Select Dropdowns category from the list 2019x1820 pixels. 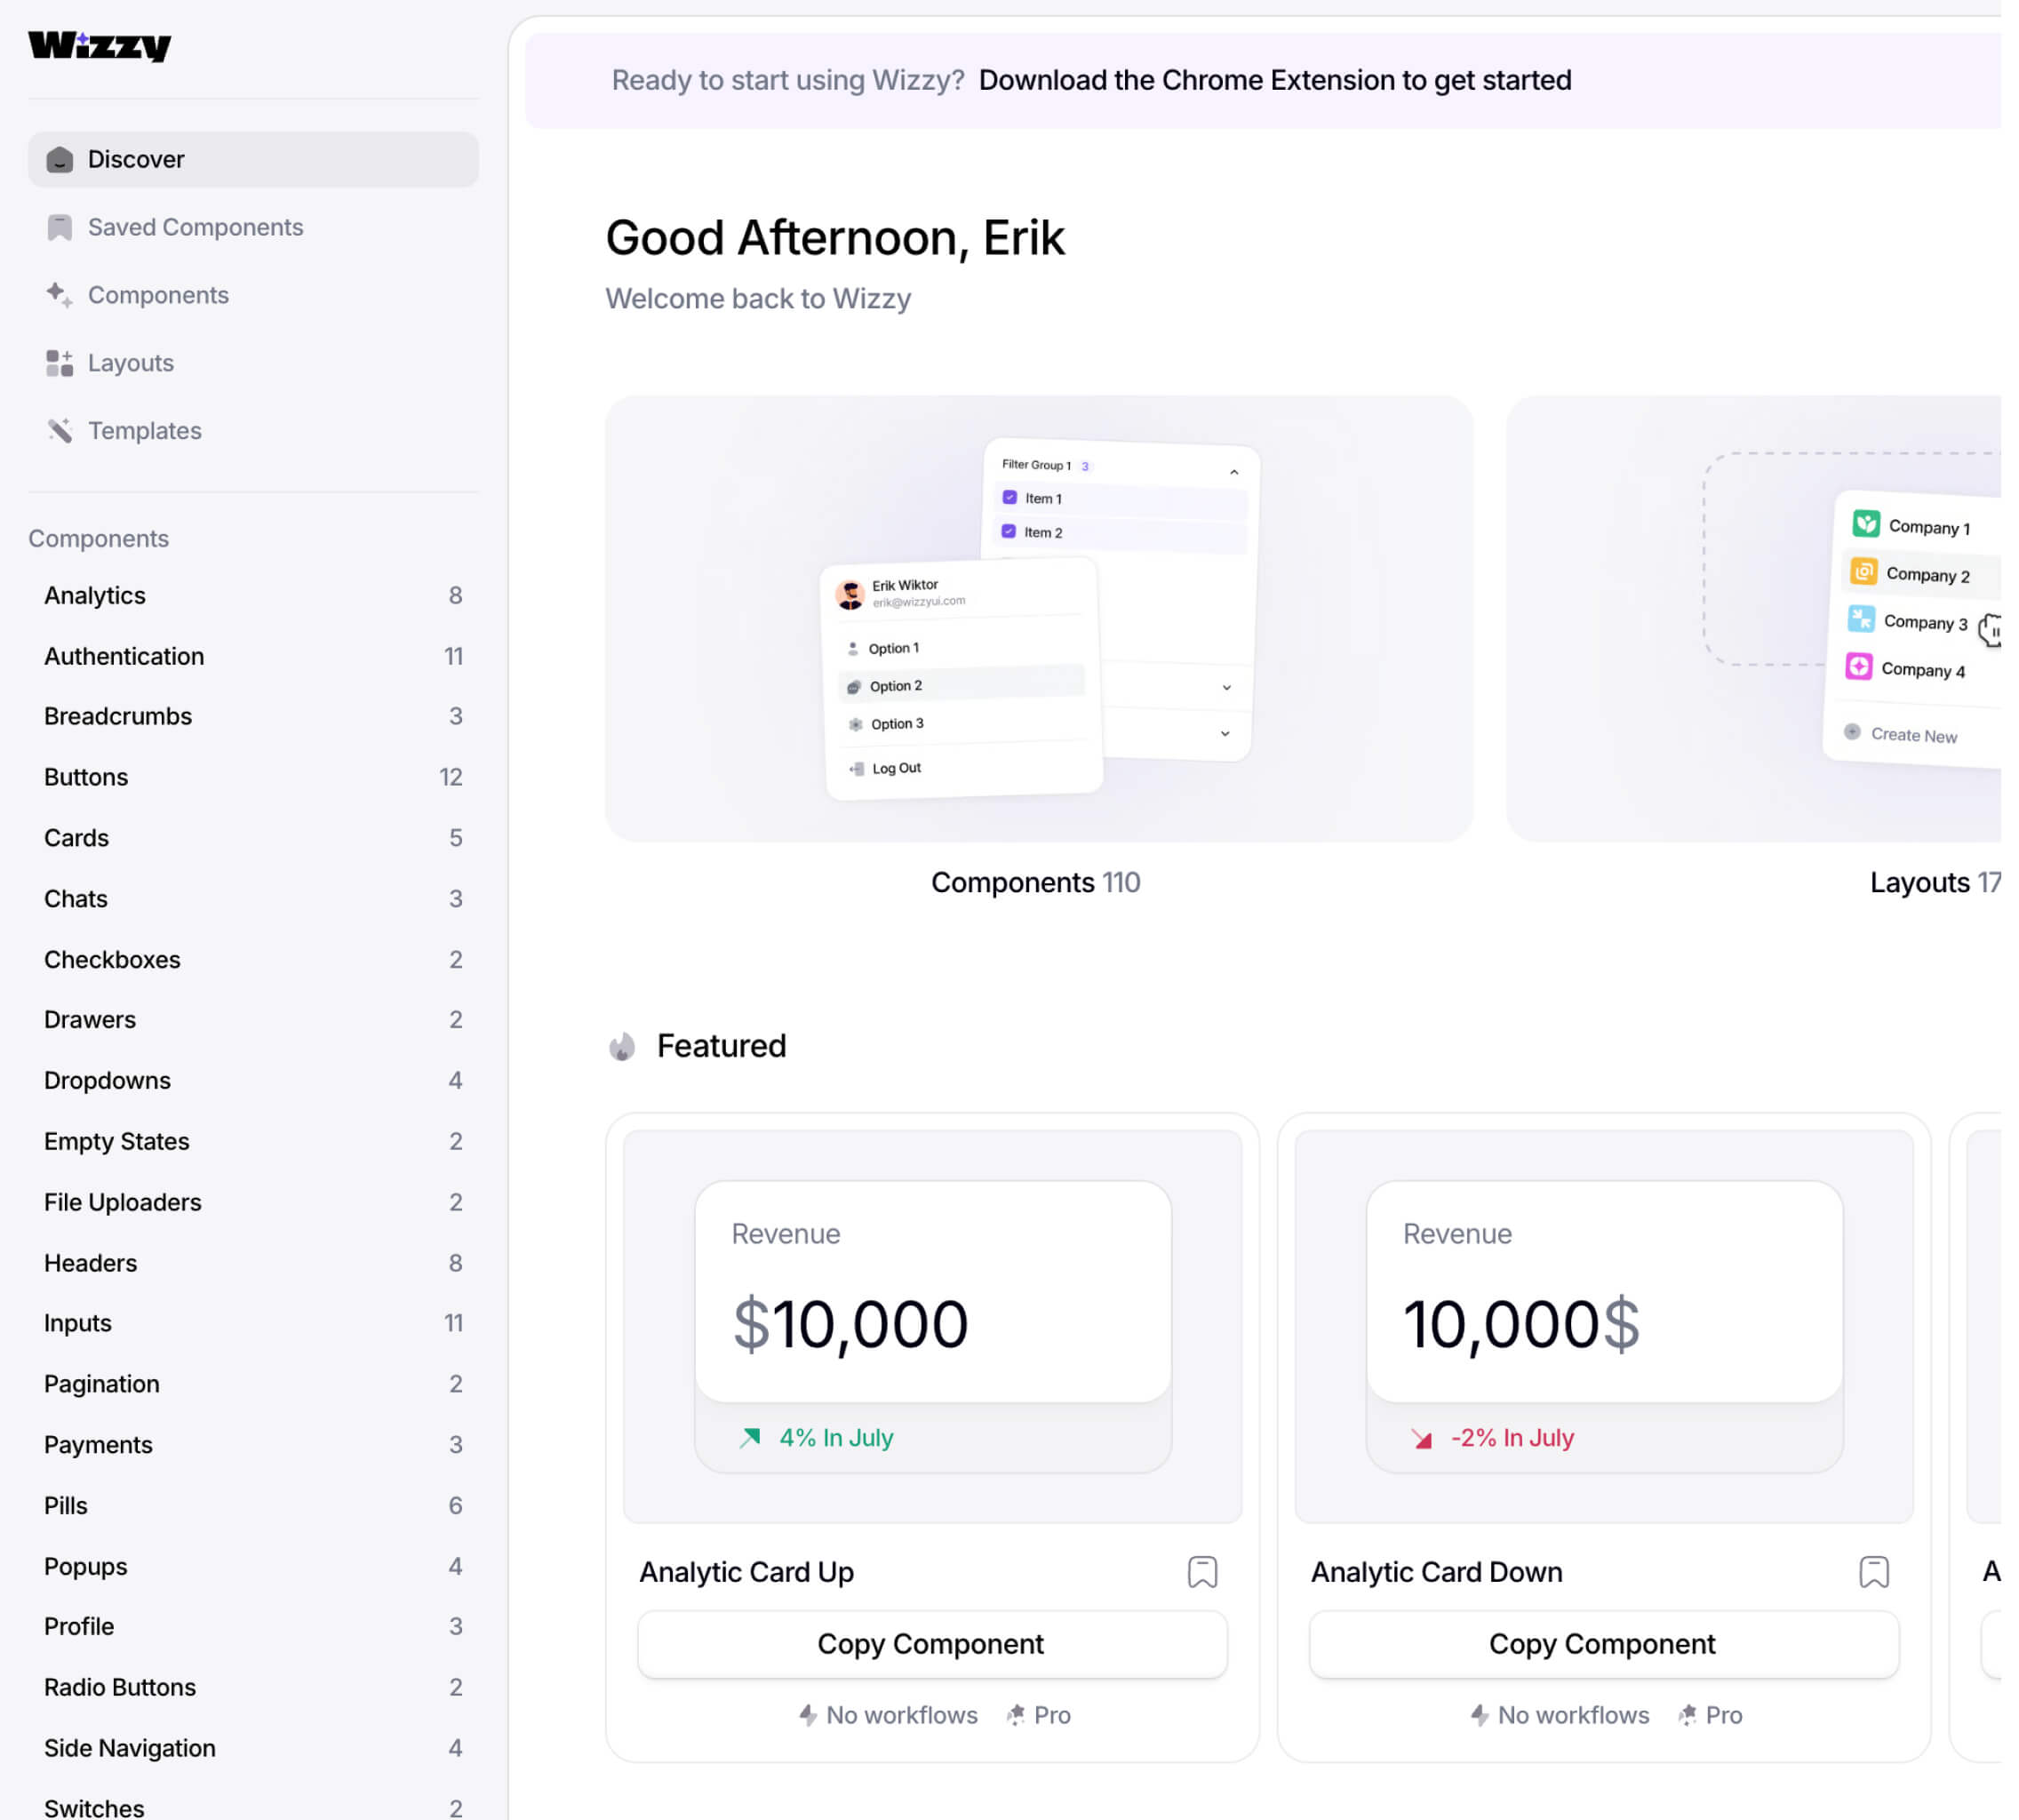point(107,1081)
